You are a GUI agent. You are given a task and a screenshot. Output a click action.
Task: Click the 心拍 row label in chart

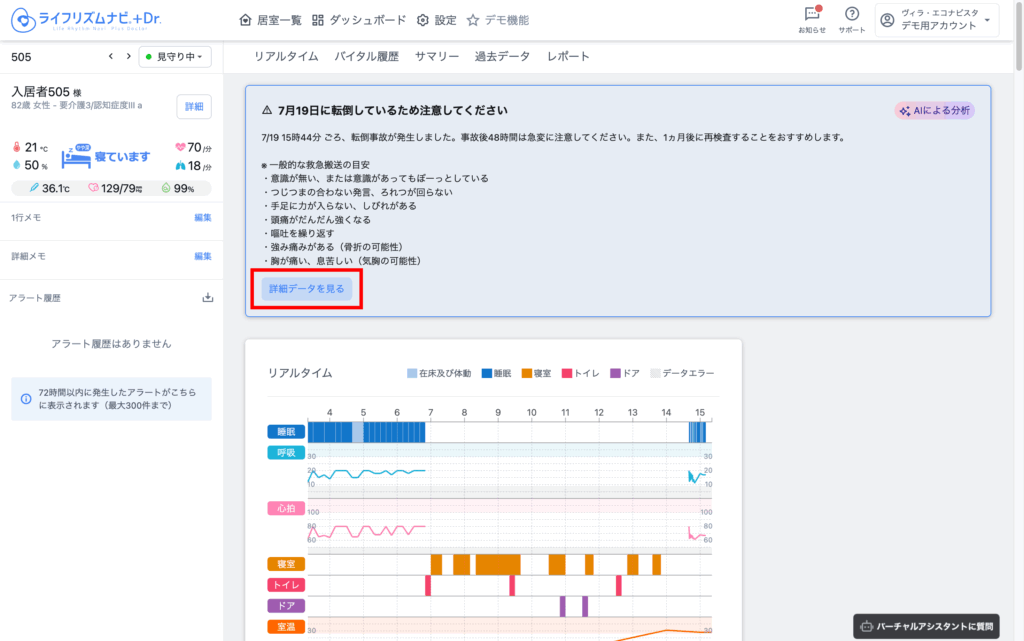286,508
